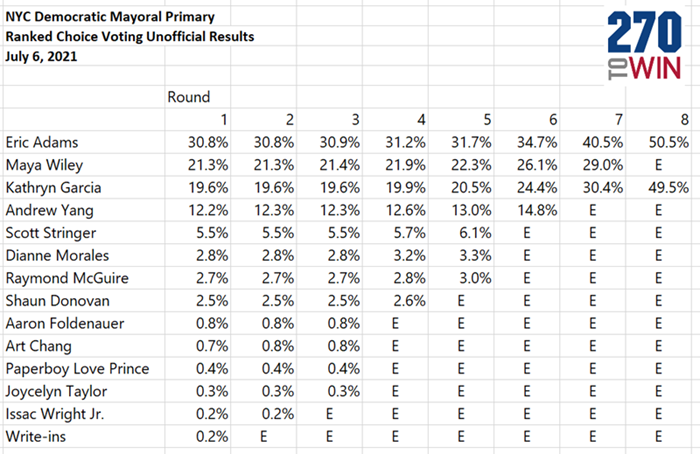Image resolution: width=700 pixels, height=454 pixels.
Task: Select the Write-ins row label
Action: pos(36,437)
